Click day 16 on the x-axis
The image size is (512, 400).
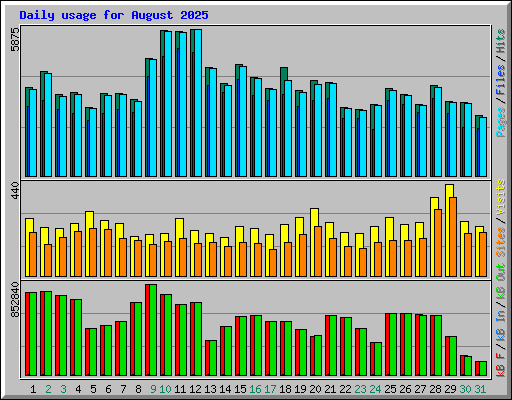(x=255, y=389)
